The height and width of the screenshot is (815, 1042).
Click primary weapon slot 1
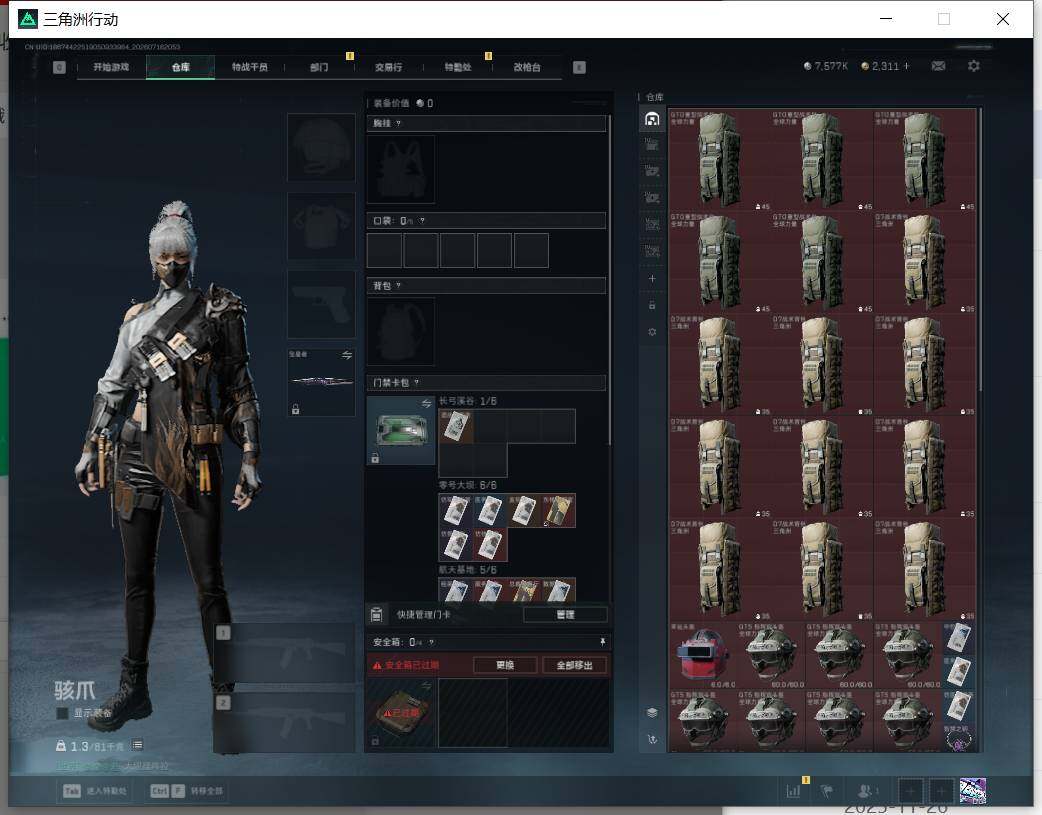[284, 653]
